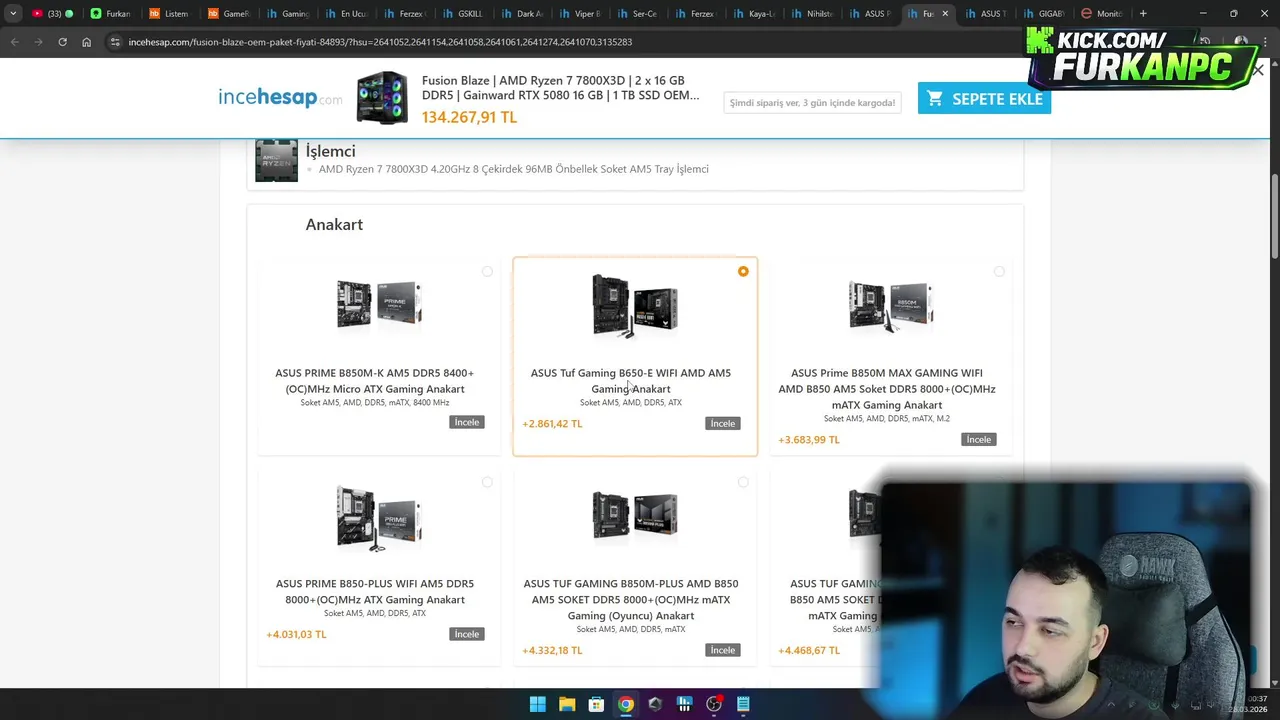Click the +3.683,99 TL price difference
This screenshot has height=720, width=1280.
(x=809, y=440)
